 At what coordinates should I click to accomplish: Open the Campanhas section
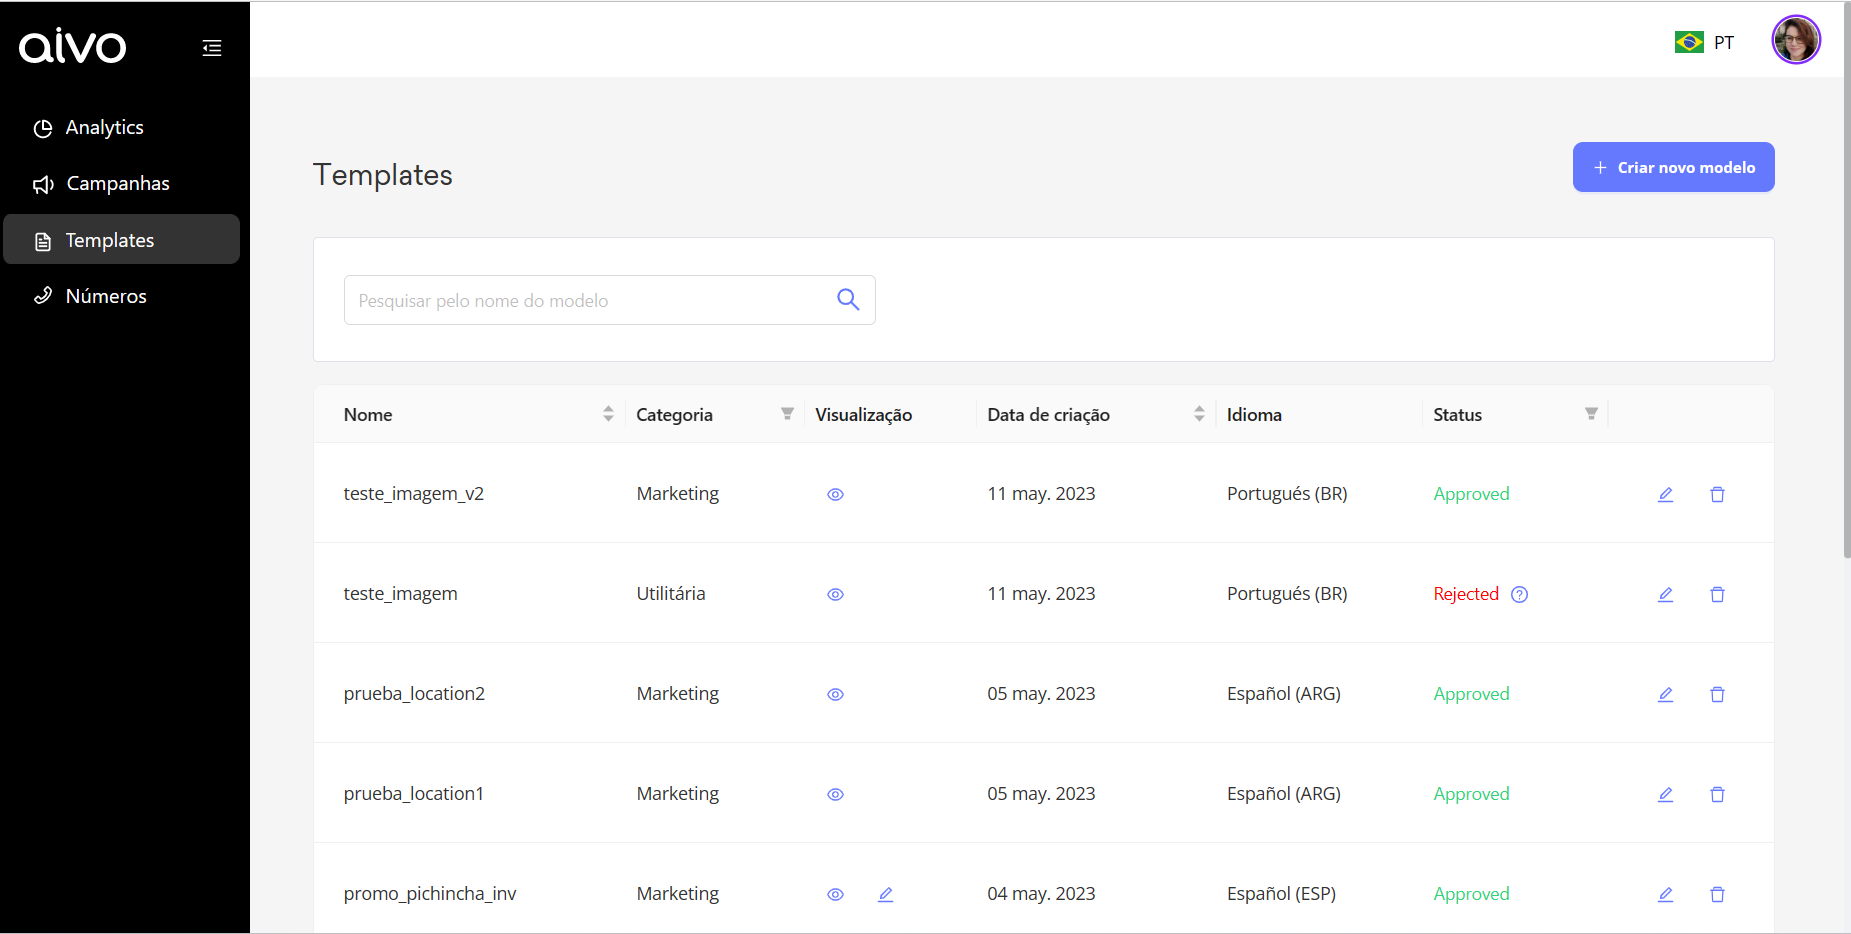[x=117, y=184]
